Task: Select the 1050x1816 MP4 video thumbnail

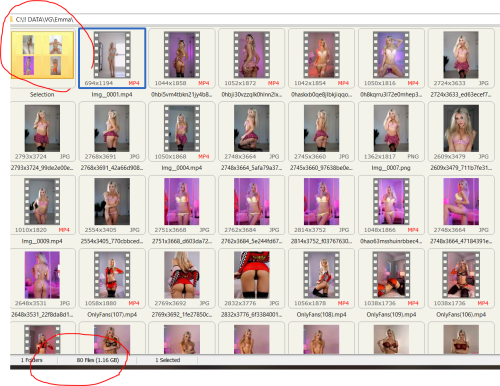Action: click(391, 55)
